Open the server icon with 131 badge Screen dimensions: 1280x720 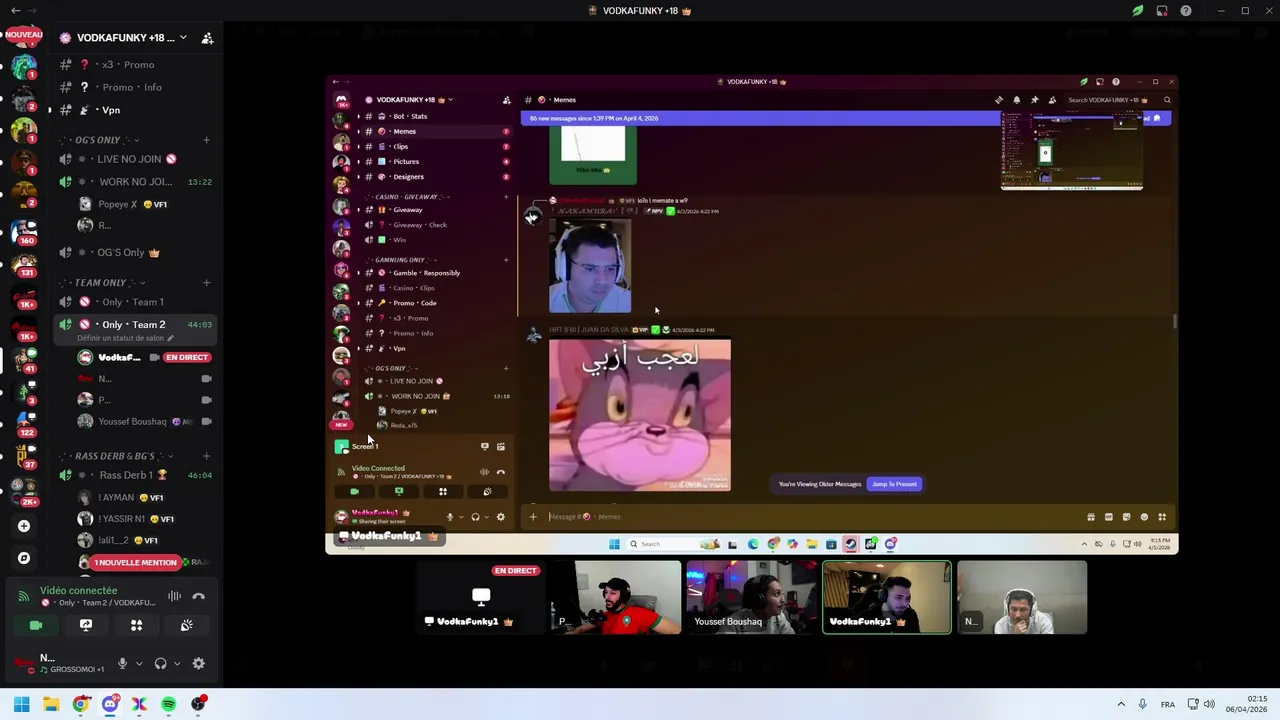[24, 263]
